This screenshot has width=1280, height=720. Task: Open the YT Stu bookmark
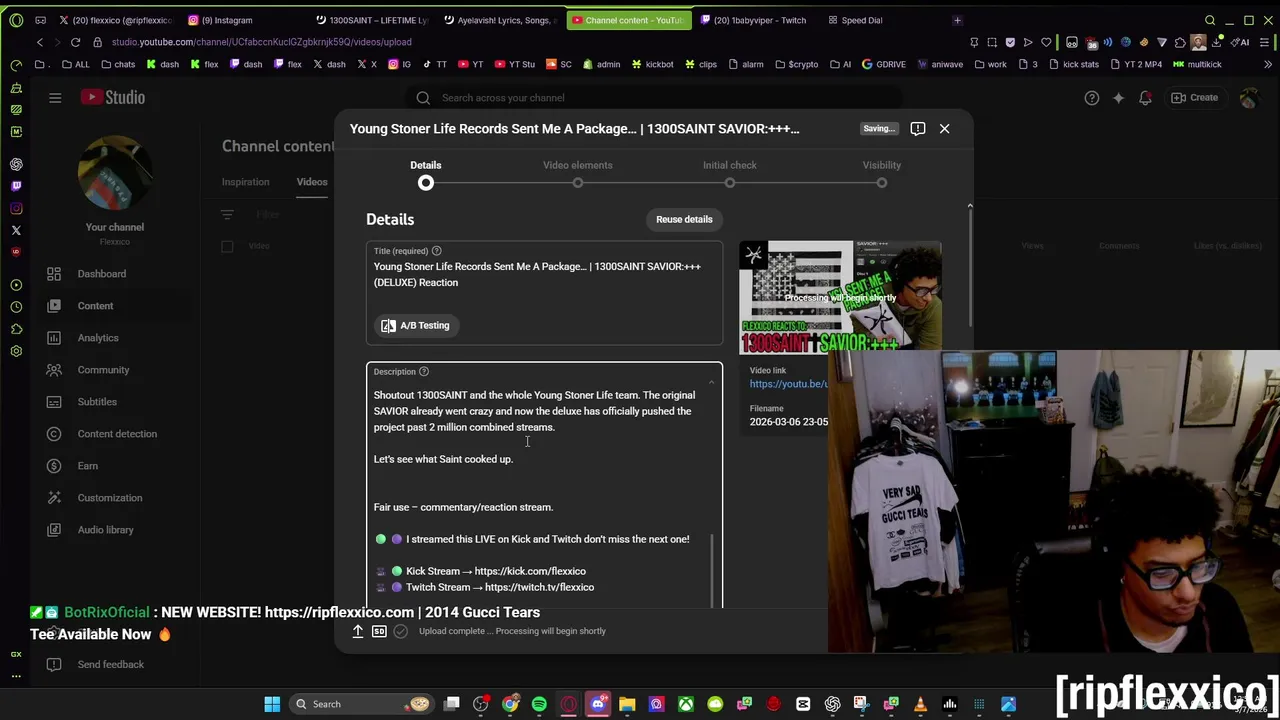pos(514,64)
